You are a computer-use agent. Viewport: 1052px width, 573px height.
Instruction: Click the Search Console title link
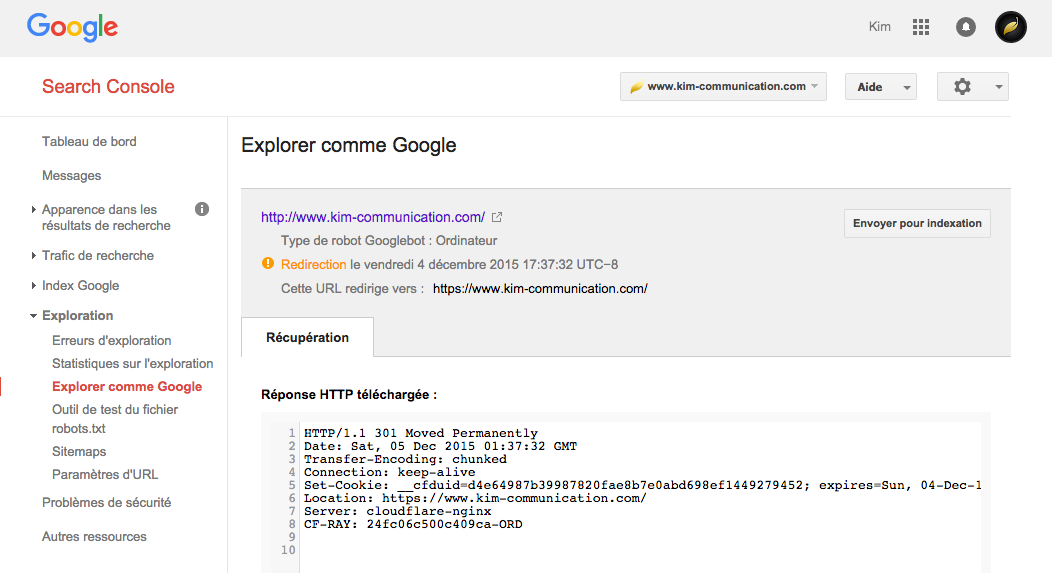pyautogui.click(x=108, y=87)
